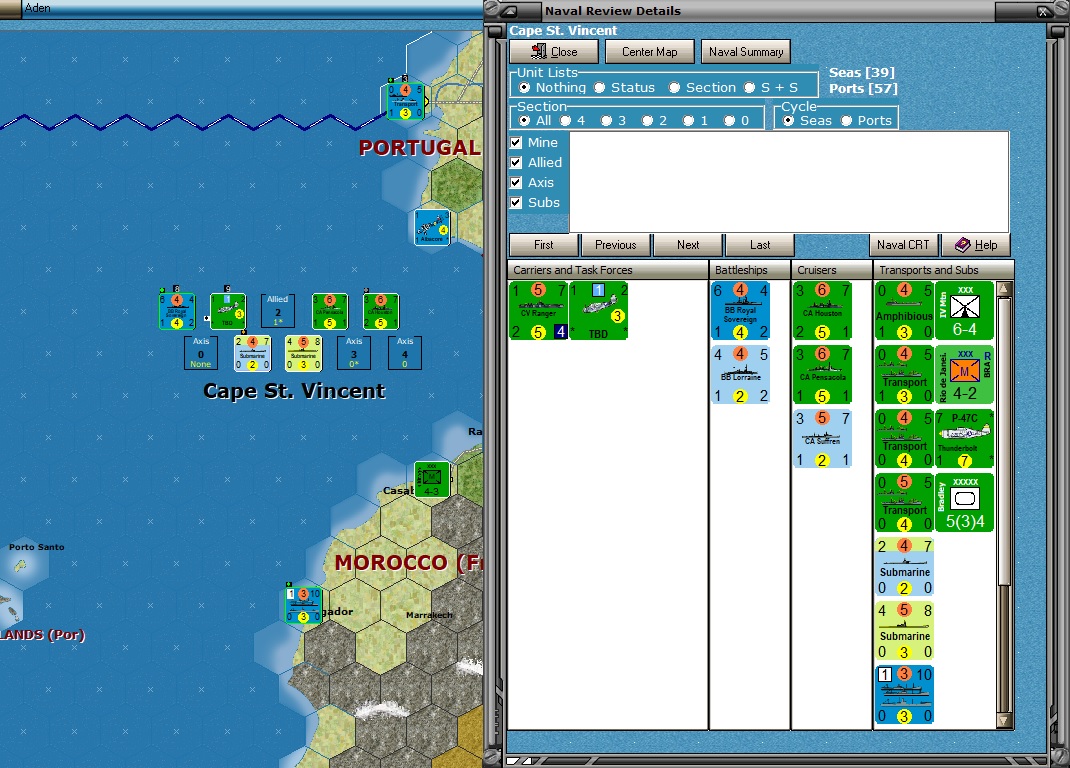Image resolution: width=1070 pixels, height=768 pixels.
Task: Select section 0 radio button
Action: click(729, 120)
